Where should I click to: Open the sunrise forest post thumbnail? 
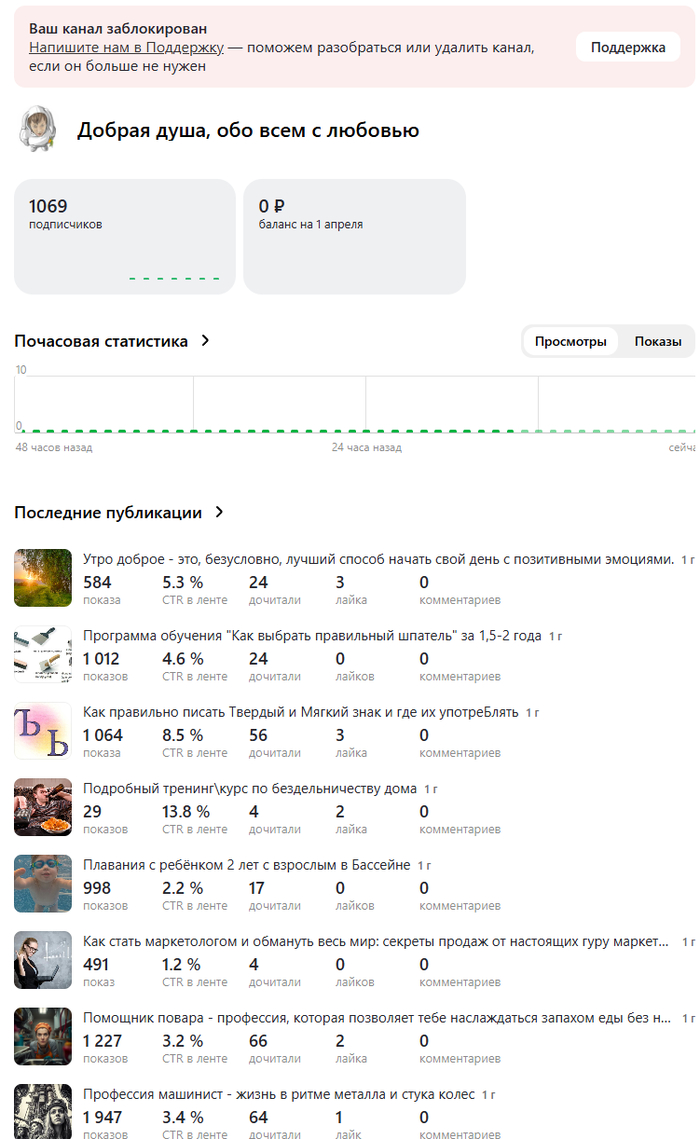(x=43, y=578)
